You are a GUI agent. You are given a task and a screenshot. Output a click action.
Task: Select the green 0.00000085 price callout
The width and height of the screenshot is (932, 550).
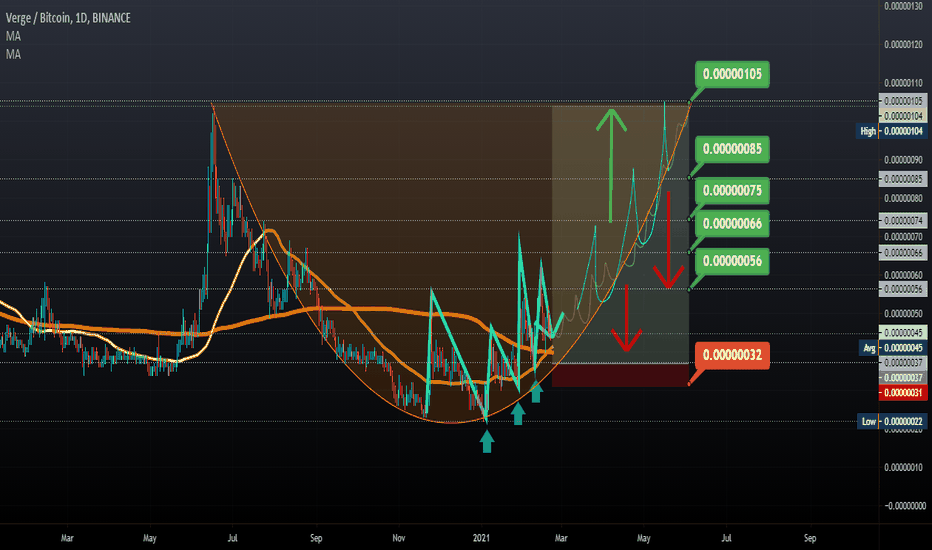point(732,149)
